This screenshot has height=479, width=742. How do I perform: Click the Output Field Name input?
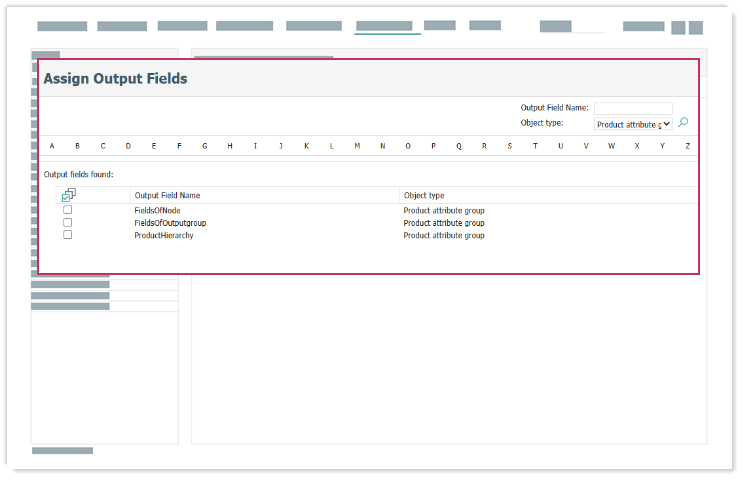coord(632,108)
